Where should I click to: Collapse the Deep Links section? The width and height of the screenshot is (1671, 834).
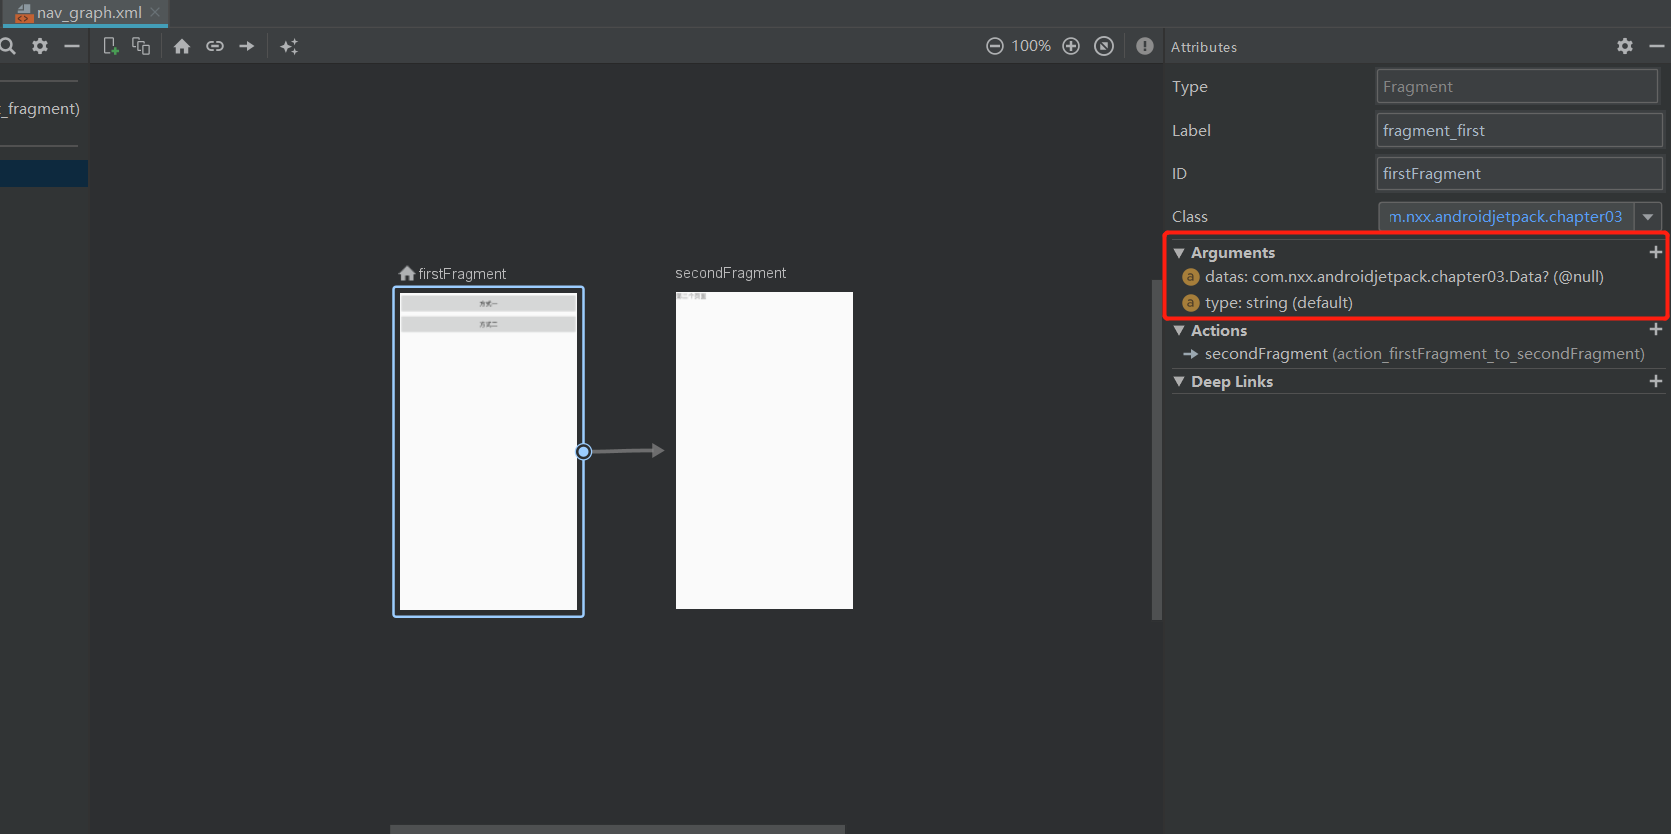pos(1179,381)
